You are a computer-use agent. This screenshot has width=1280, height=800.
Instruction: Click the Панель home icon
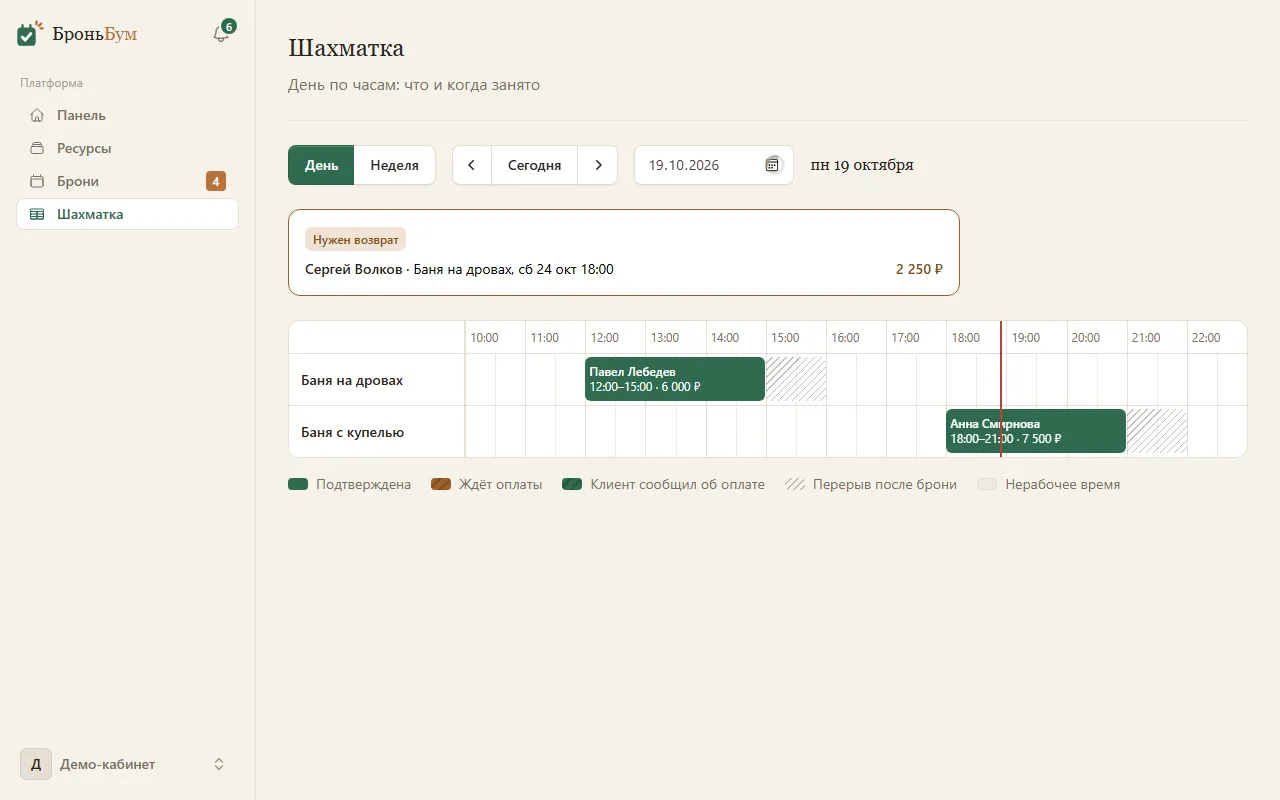[x=37, y=115]
